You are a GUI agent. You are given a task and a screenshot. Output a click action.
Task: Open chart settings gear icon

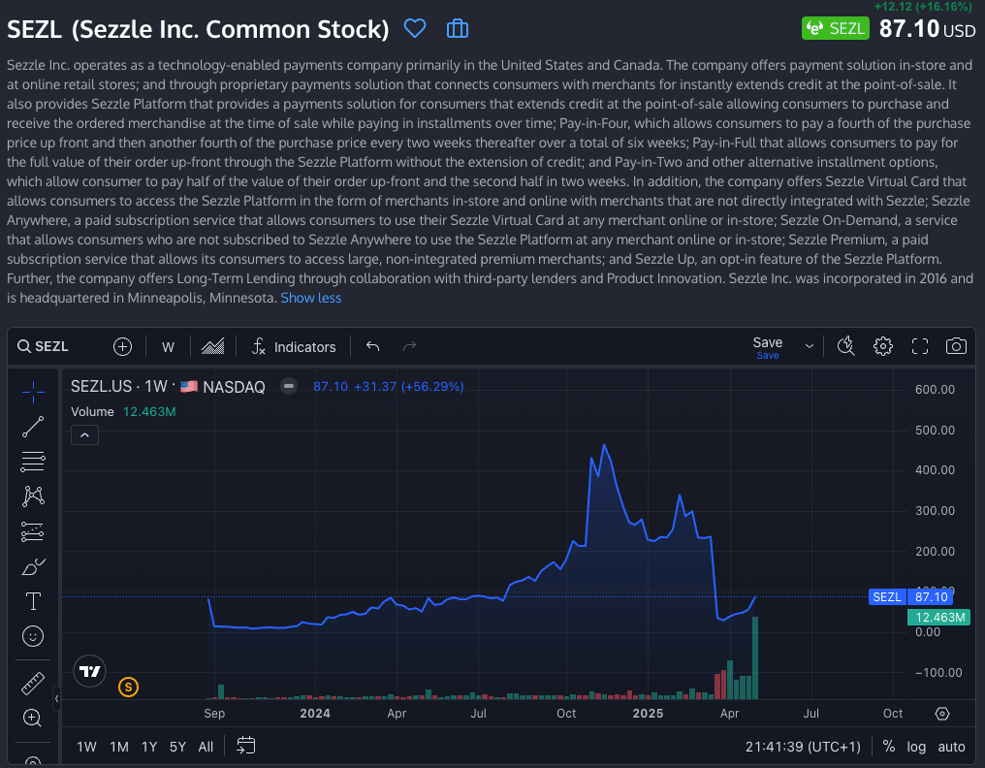point(883,346)
